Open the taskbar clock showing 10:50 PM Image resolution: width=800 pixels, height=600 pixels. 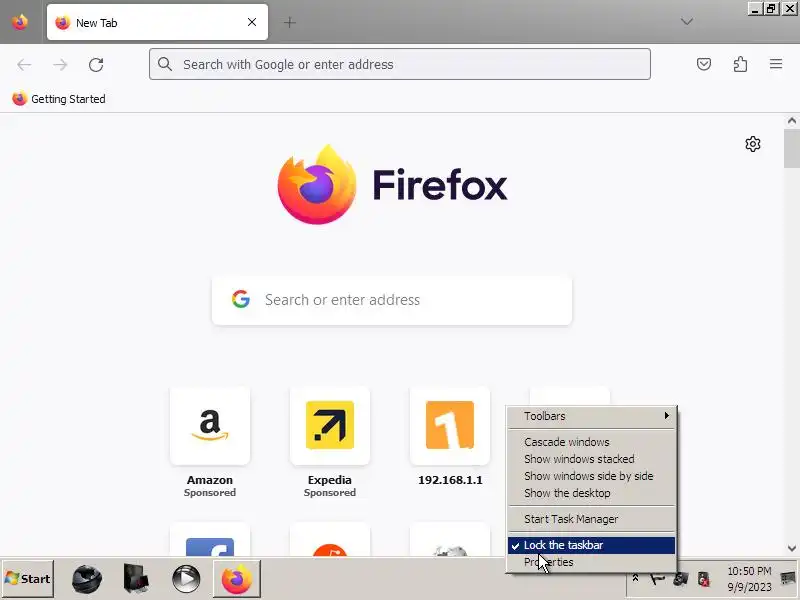pyautogui.click(x=749, y=579)
